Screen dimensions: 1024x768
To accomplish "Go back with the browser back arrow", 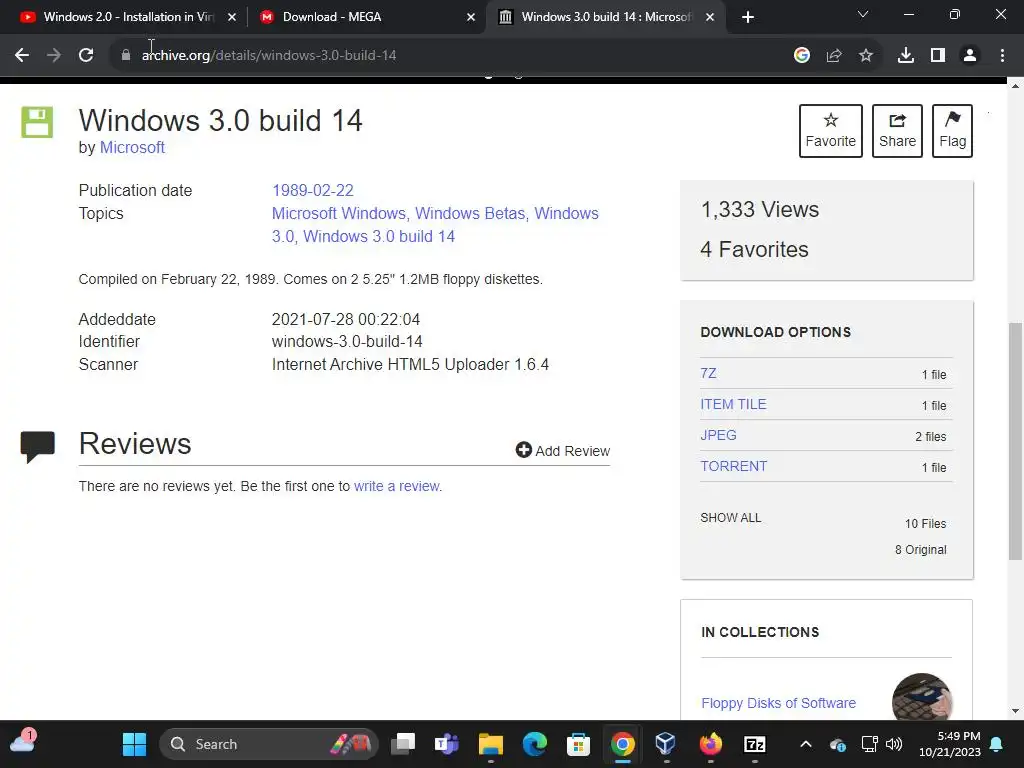I will tap(22, 56).
